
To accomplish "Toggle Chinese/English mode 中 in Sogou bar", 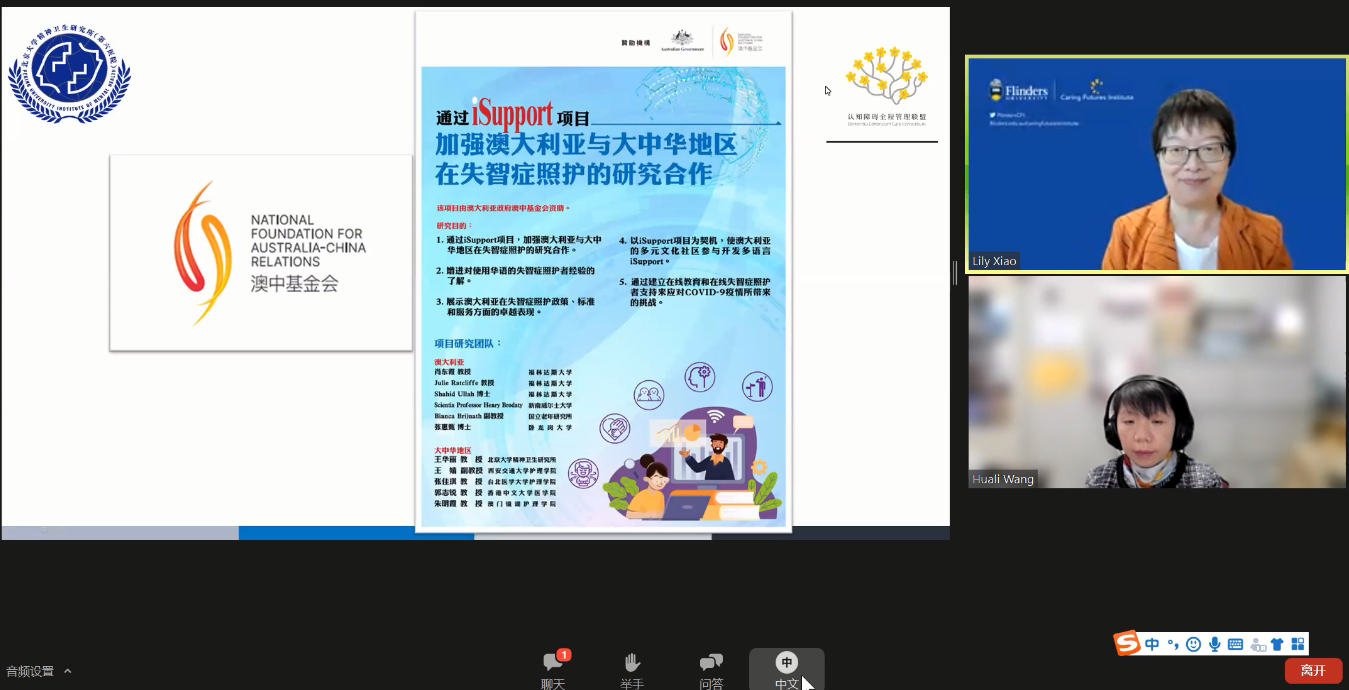I will 1152,644.
